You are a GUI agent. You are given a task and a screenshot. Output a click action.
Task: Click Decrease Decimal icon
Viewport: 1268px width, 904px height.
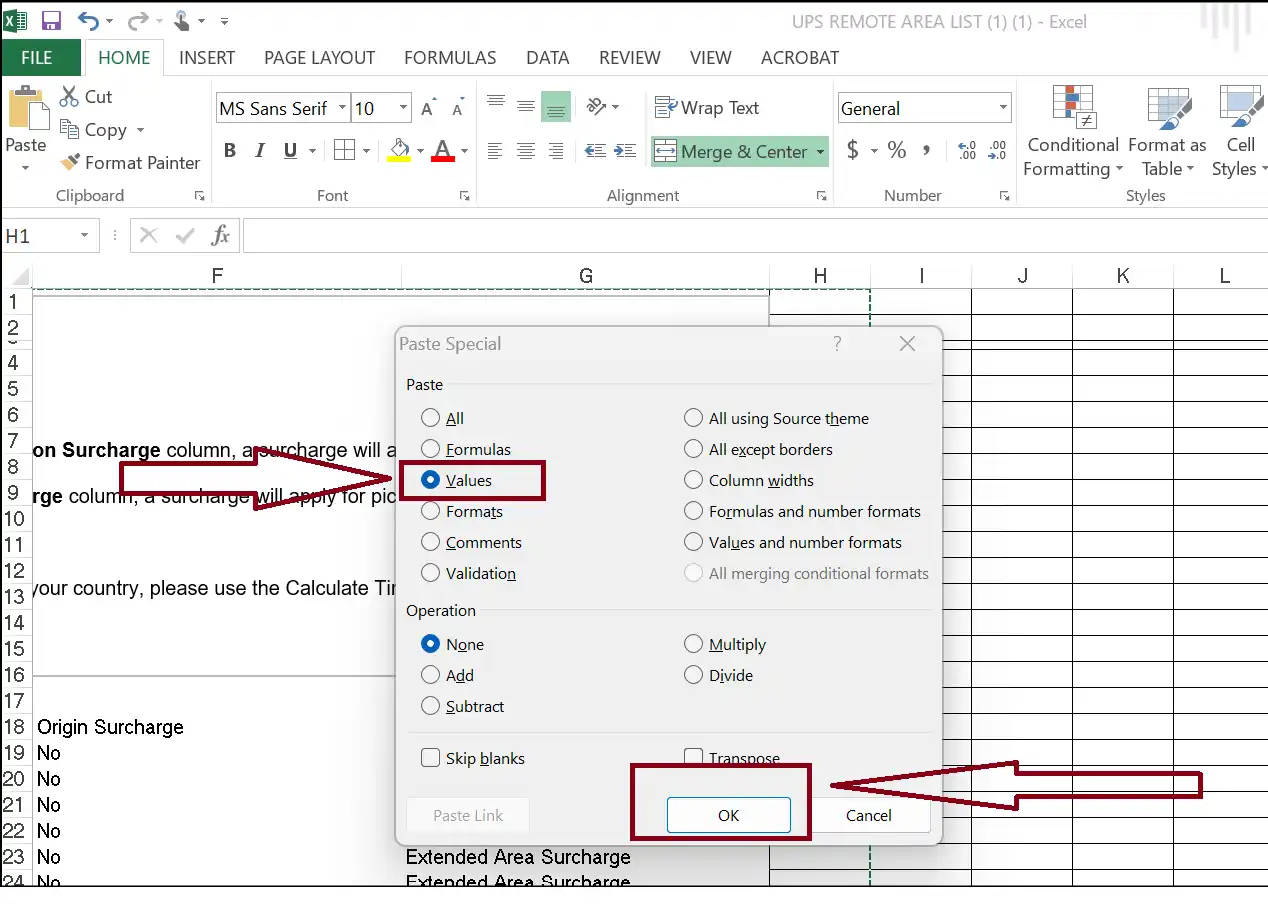click(997, 151)
